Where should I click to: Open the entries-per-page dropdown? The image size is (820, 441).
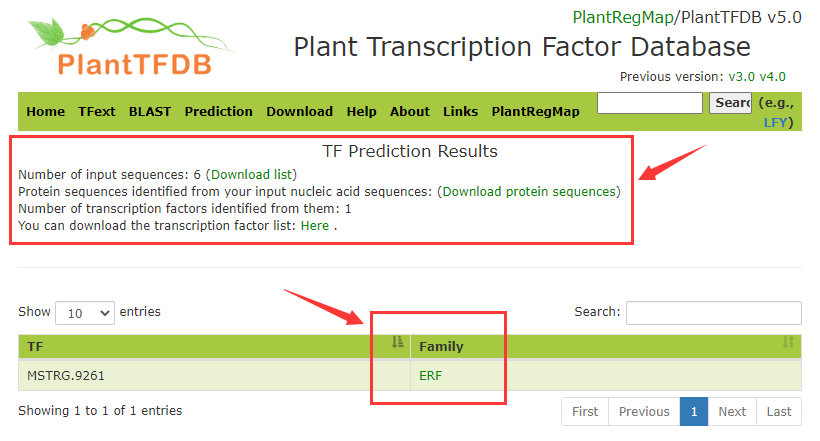pyautogui.click(x=85, y=313)
